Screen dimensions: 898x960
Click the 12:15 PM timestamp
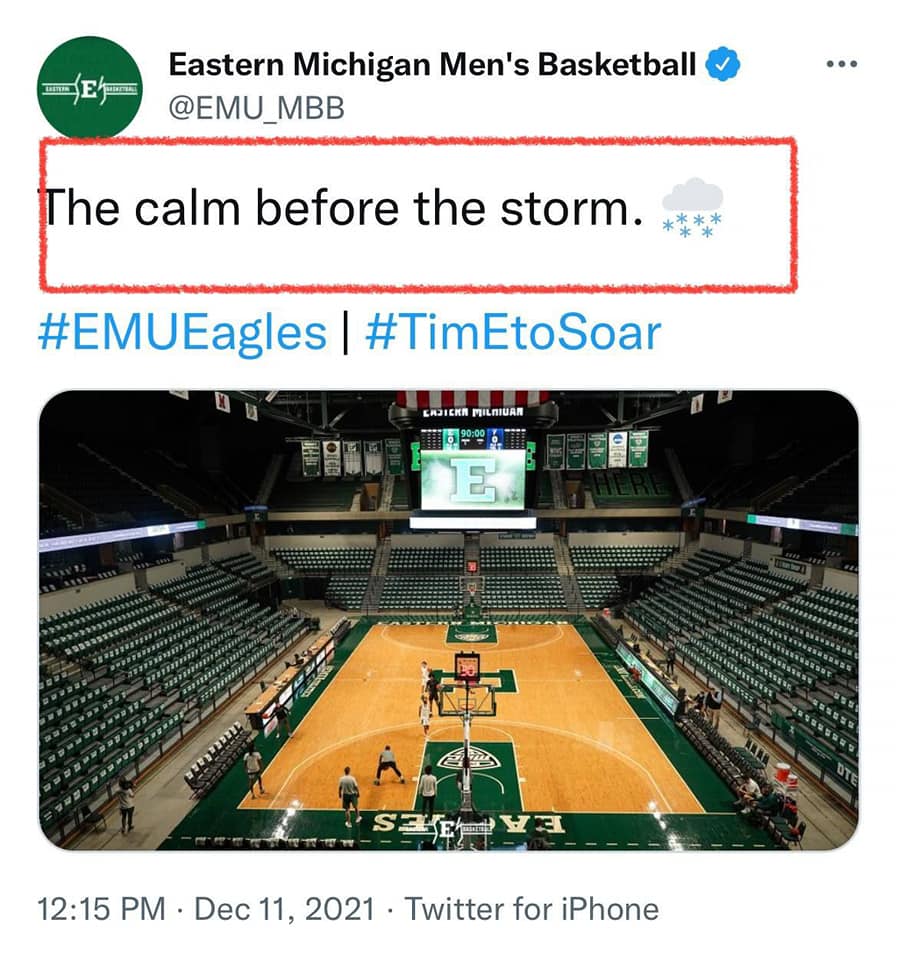coord(101,909)
